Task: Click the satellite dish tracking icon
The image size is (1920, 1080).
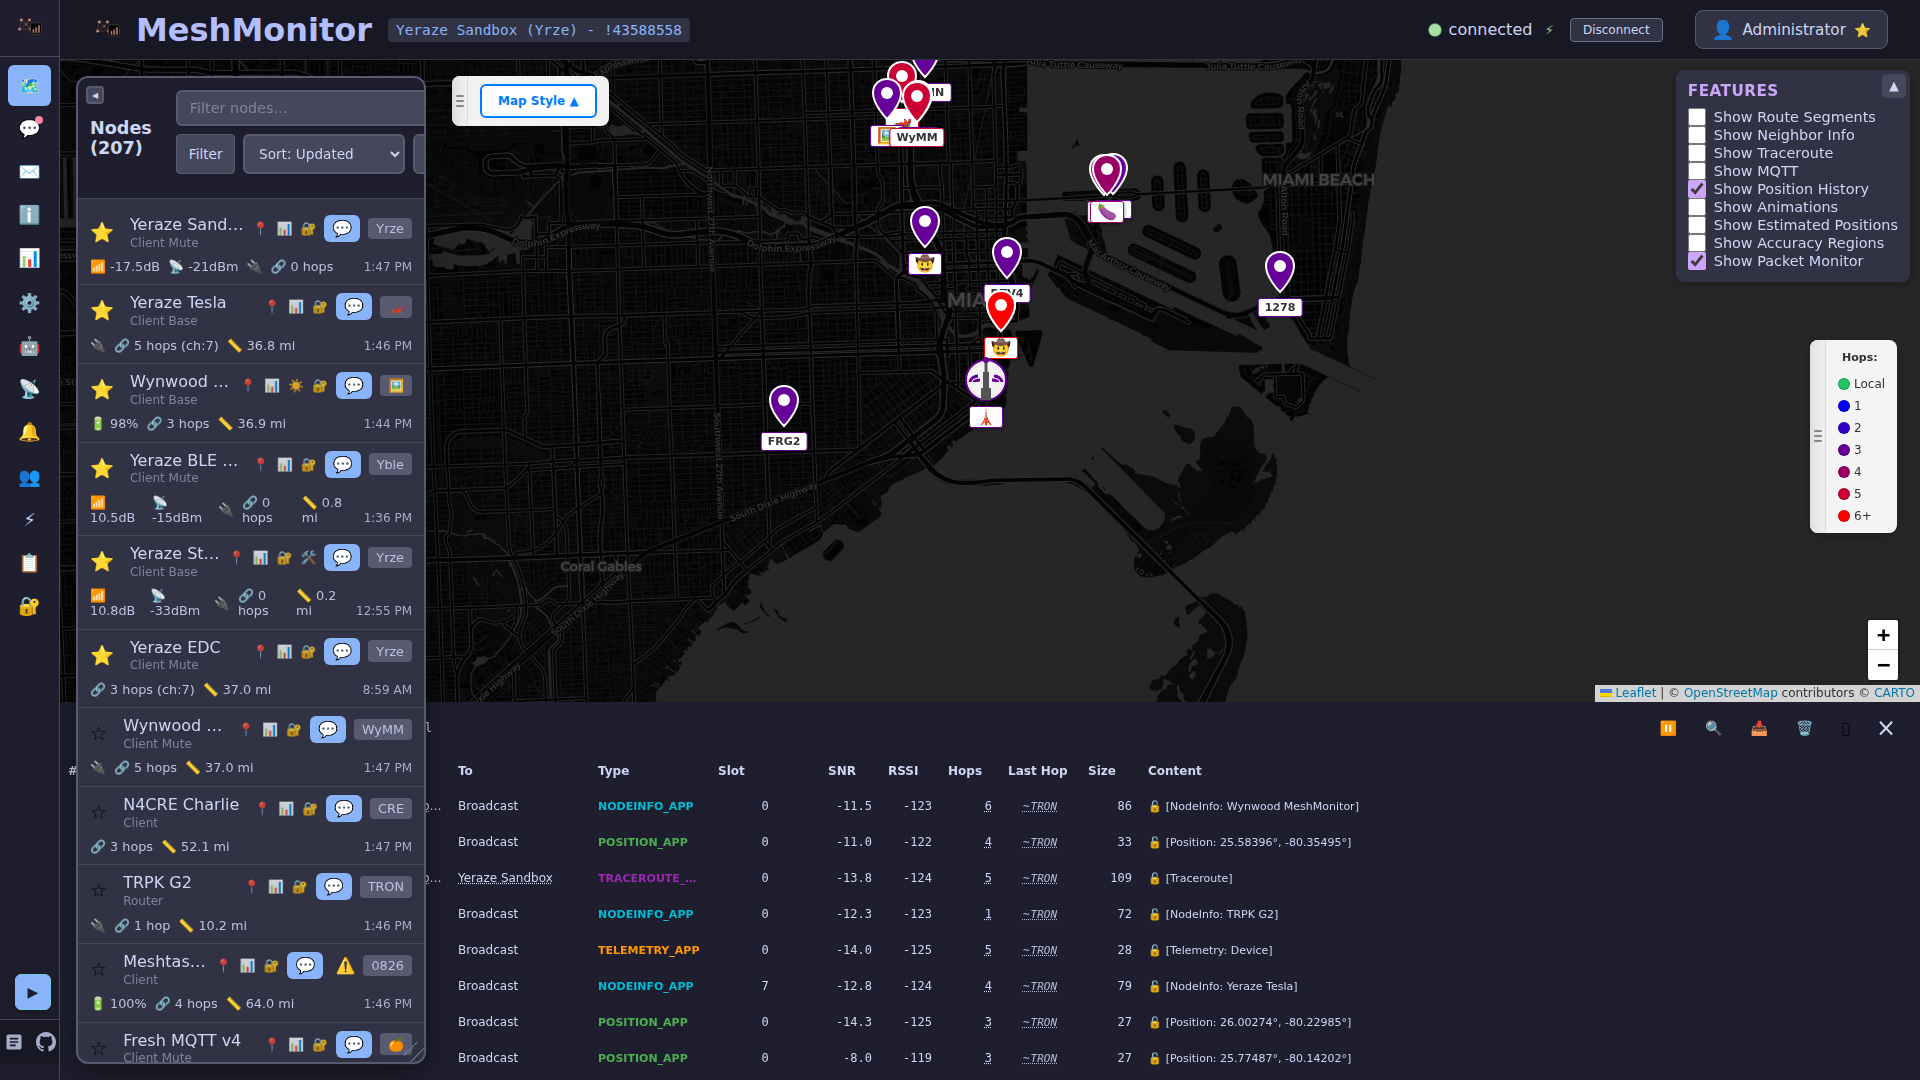Action: [x=29, y=389]
